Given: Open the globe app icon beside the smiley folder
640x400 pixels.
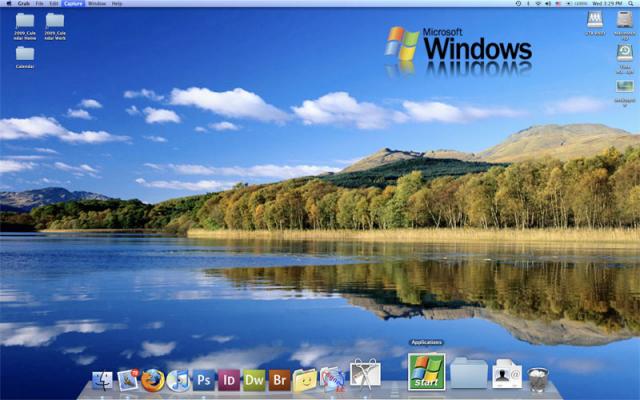Looking at the screenshot, I should tap(332, 380).
